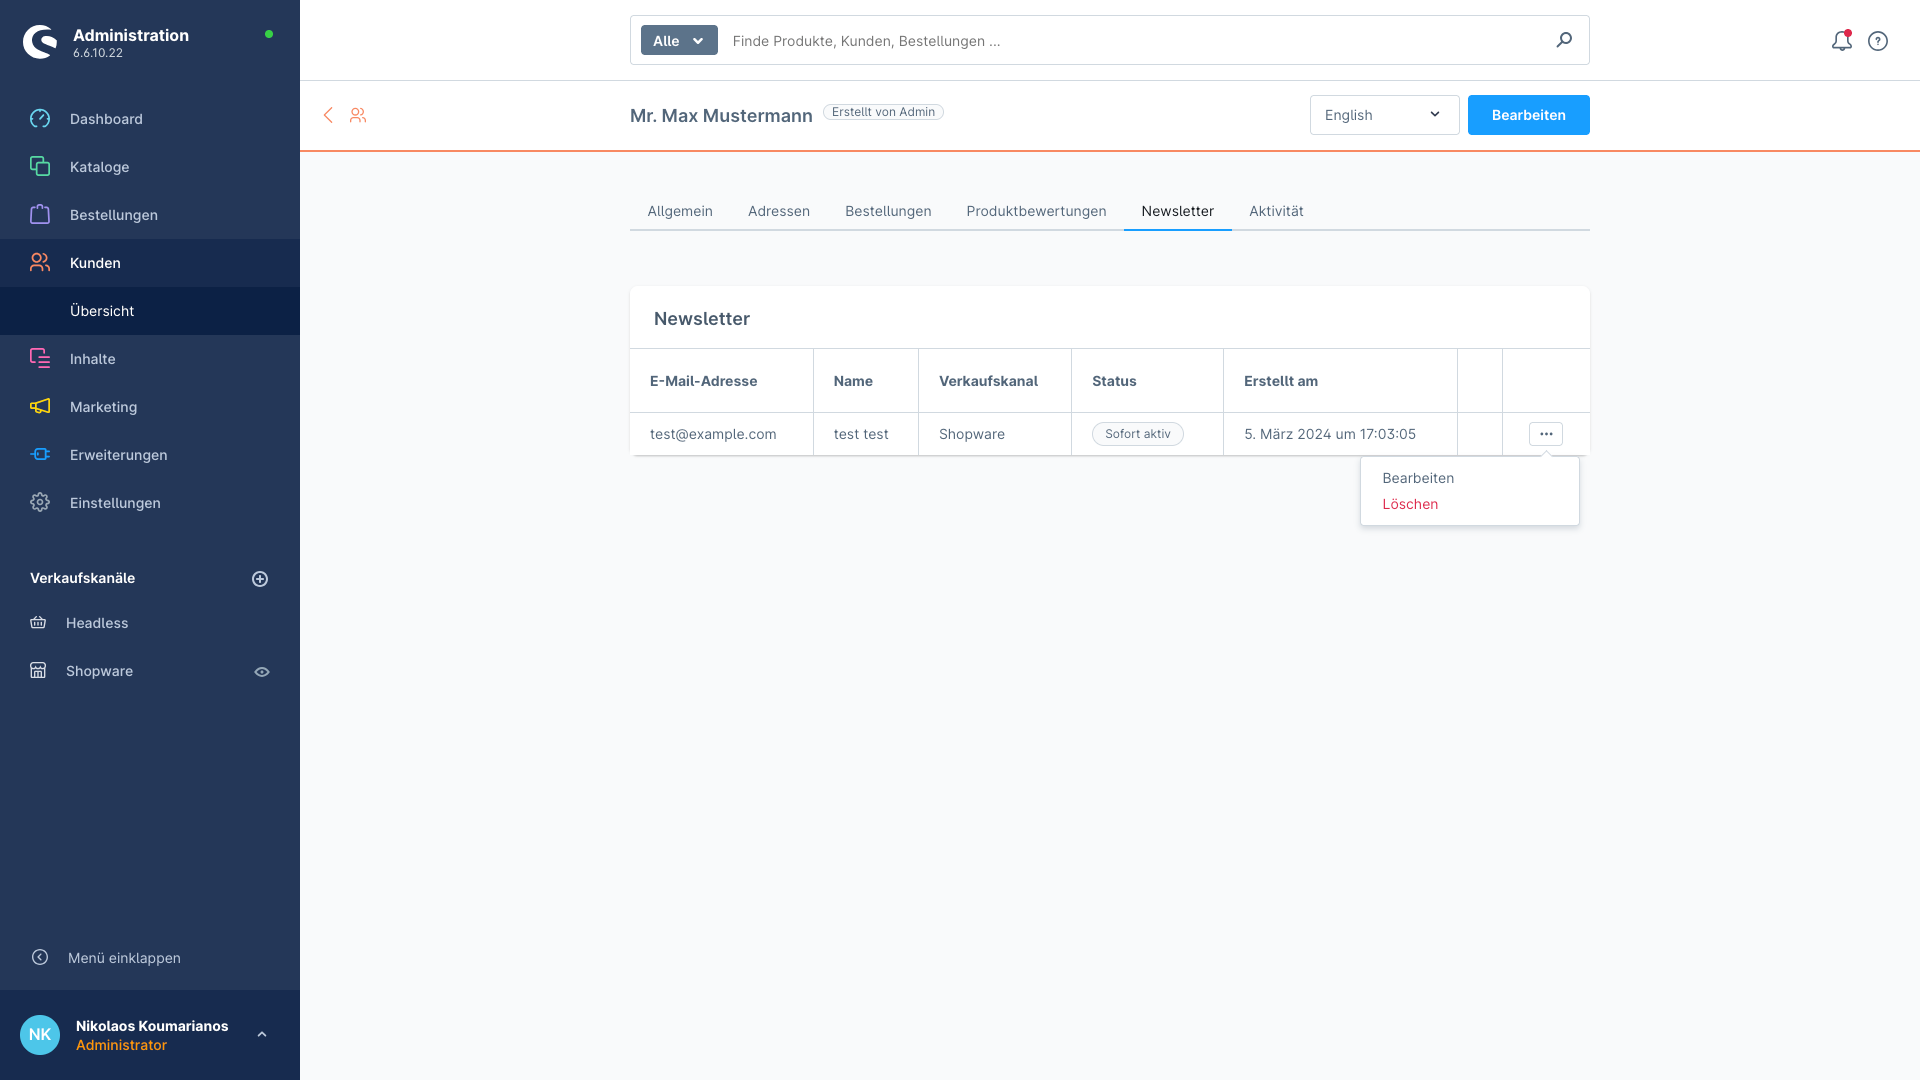
Task: Toggle the Shopware channel eye icon
Action: click(262, 672)
